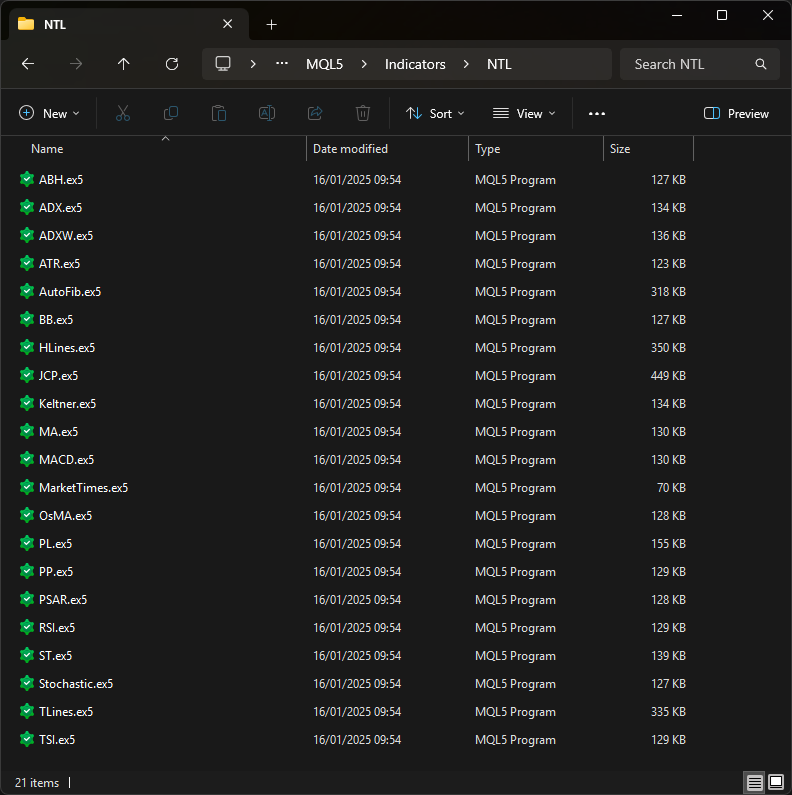Click the TSI.ex5 file icon
The image size is (792, 795).
[x=27, y=739]
